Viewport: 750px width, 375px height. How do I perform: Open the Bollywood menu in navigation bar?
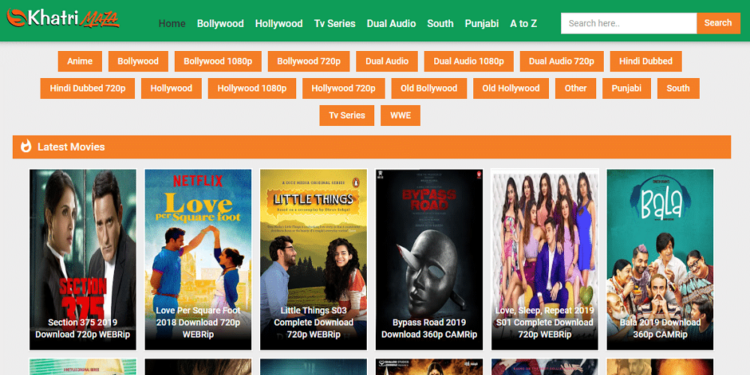tap(220, 23)
